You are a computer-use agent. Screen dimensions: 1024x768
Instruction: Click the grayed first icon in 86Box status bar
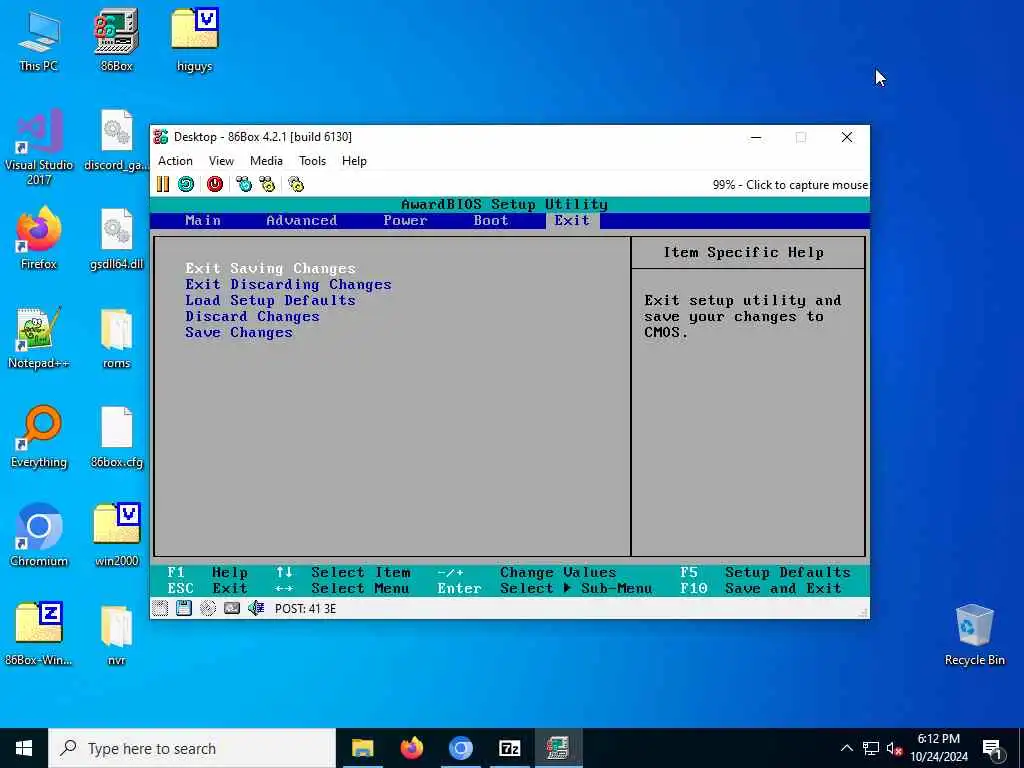pyautogui.click(x=160, y=609)
